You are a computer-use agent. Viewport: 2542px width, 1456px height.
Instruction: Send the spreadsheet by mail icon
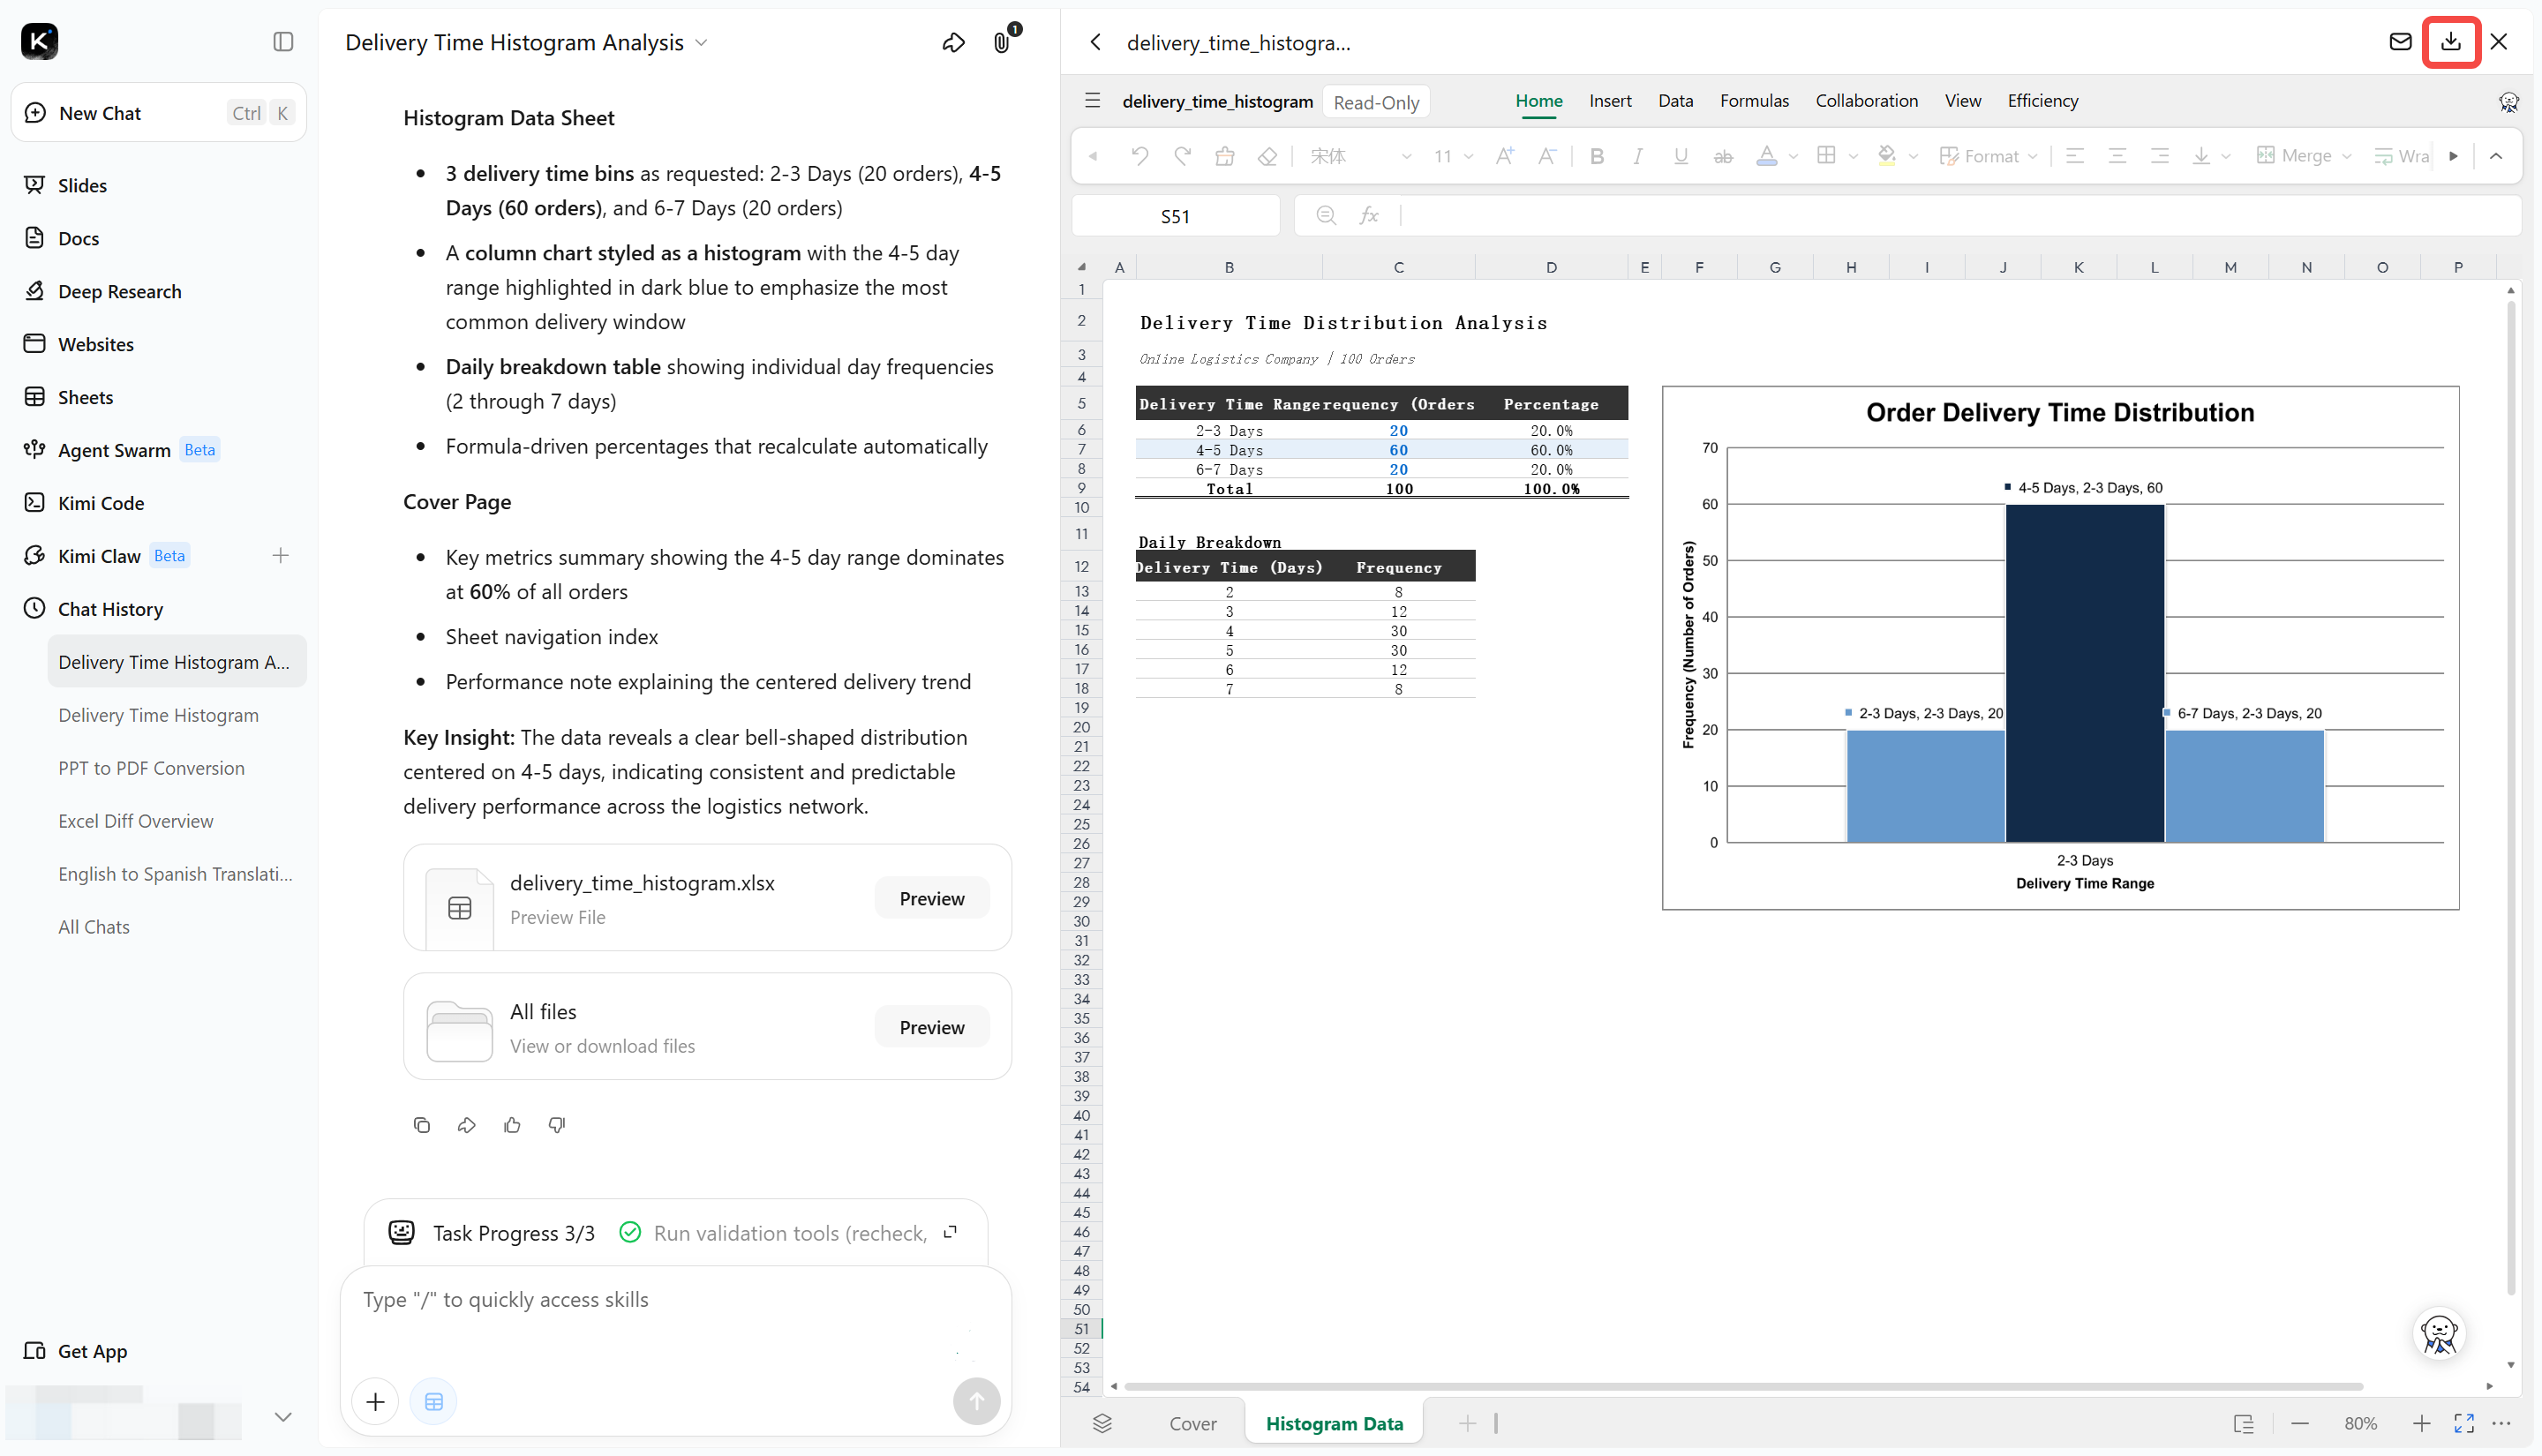[2400, 42]
